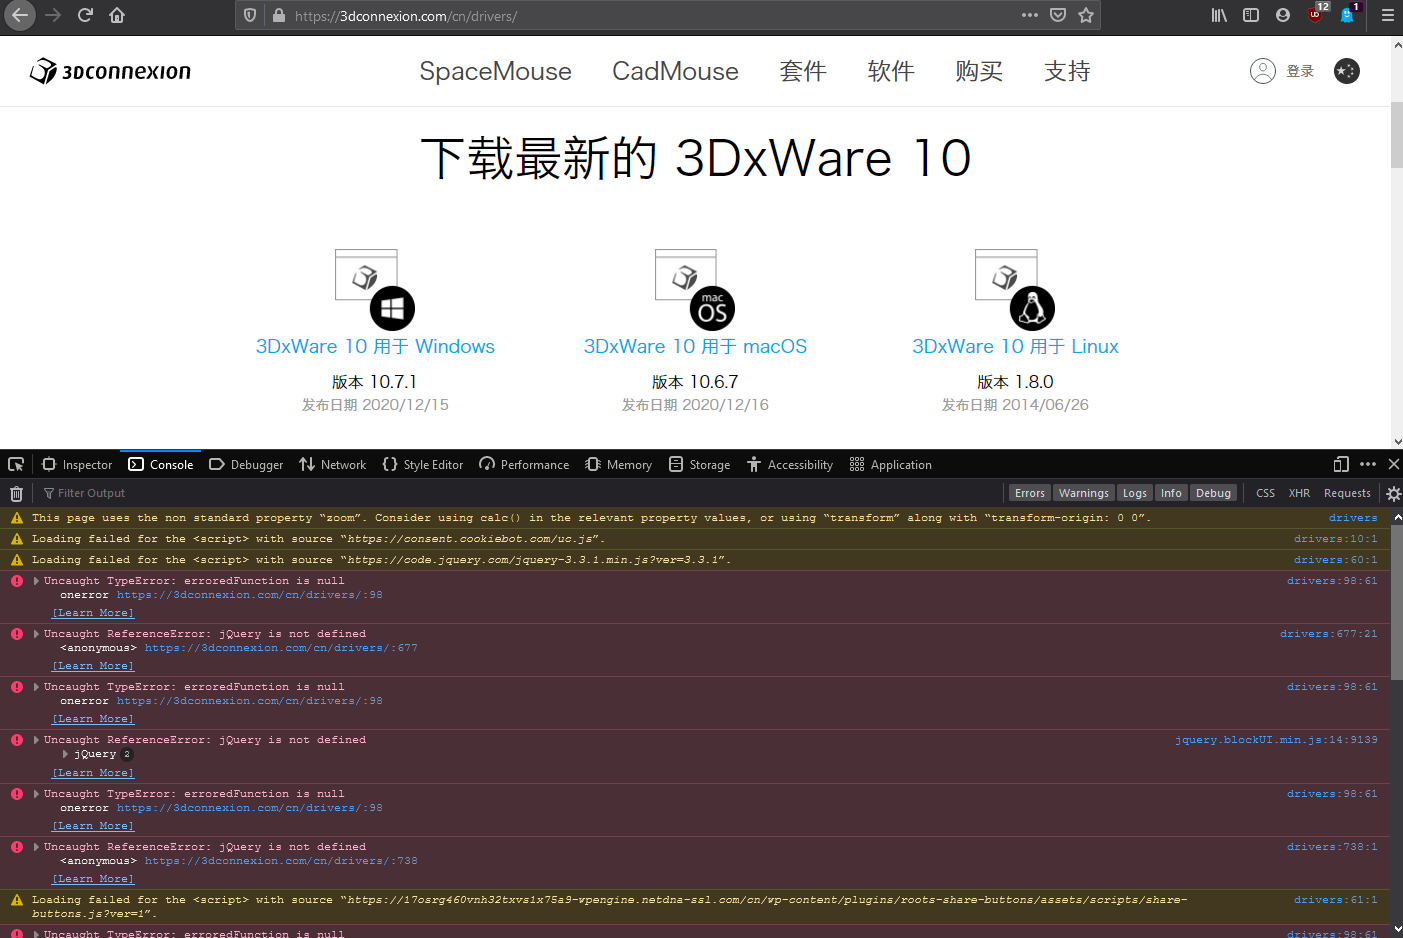The image size is (1403, 938).
Task: Open the Library icon in browser toolbar
Action: (1219, 15)
